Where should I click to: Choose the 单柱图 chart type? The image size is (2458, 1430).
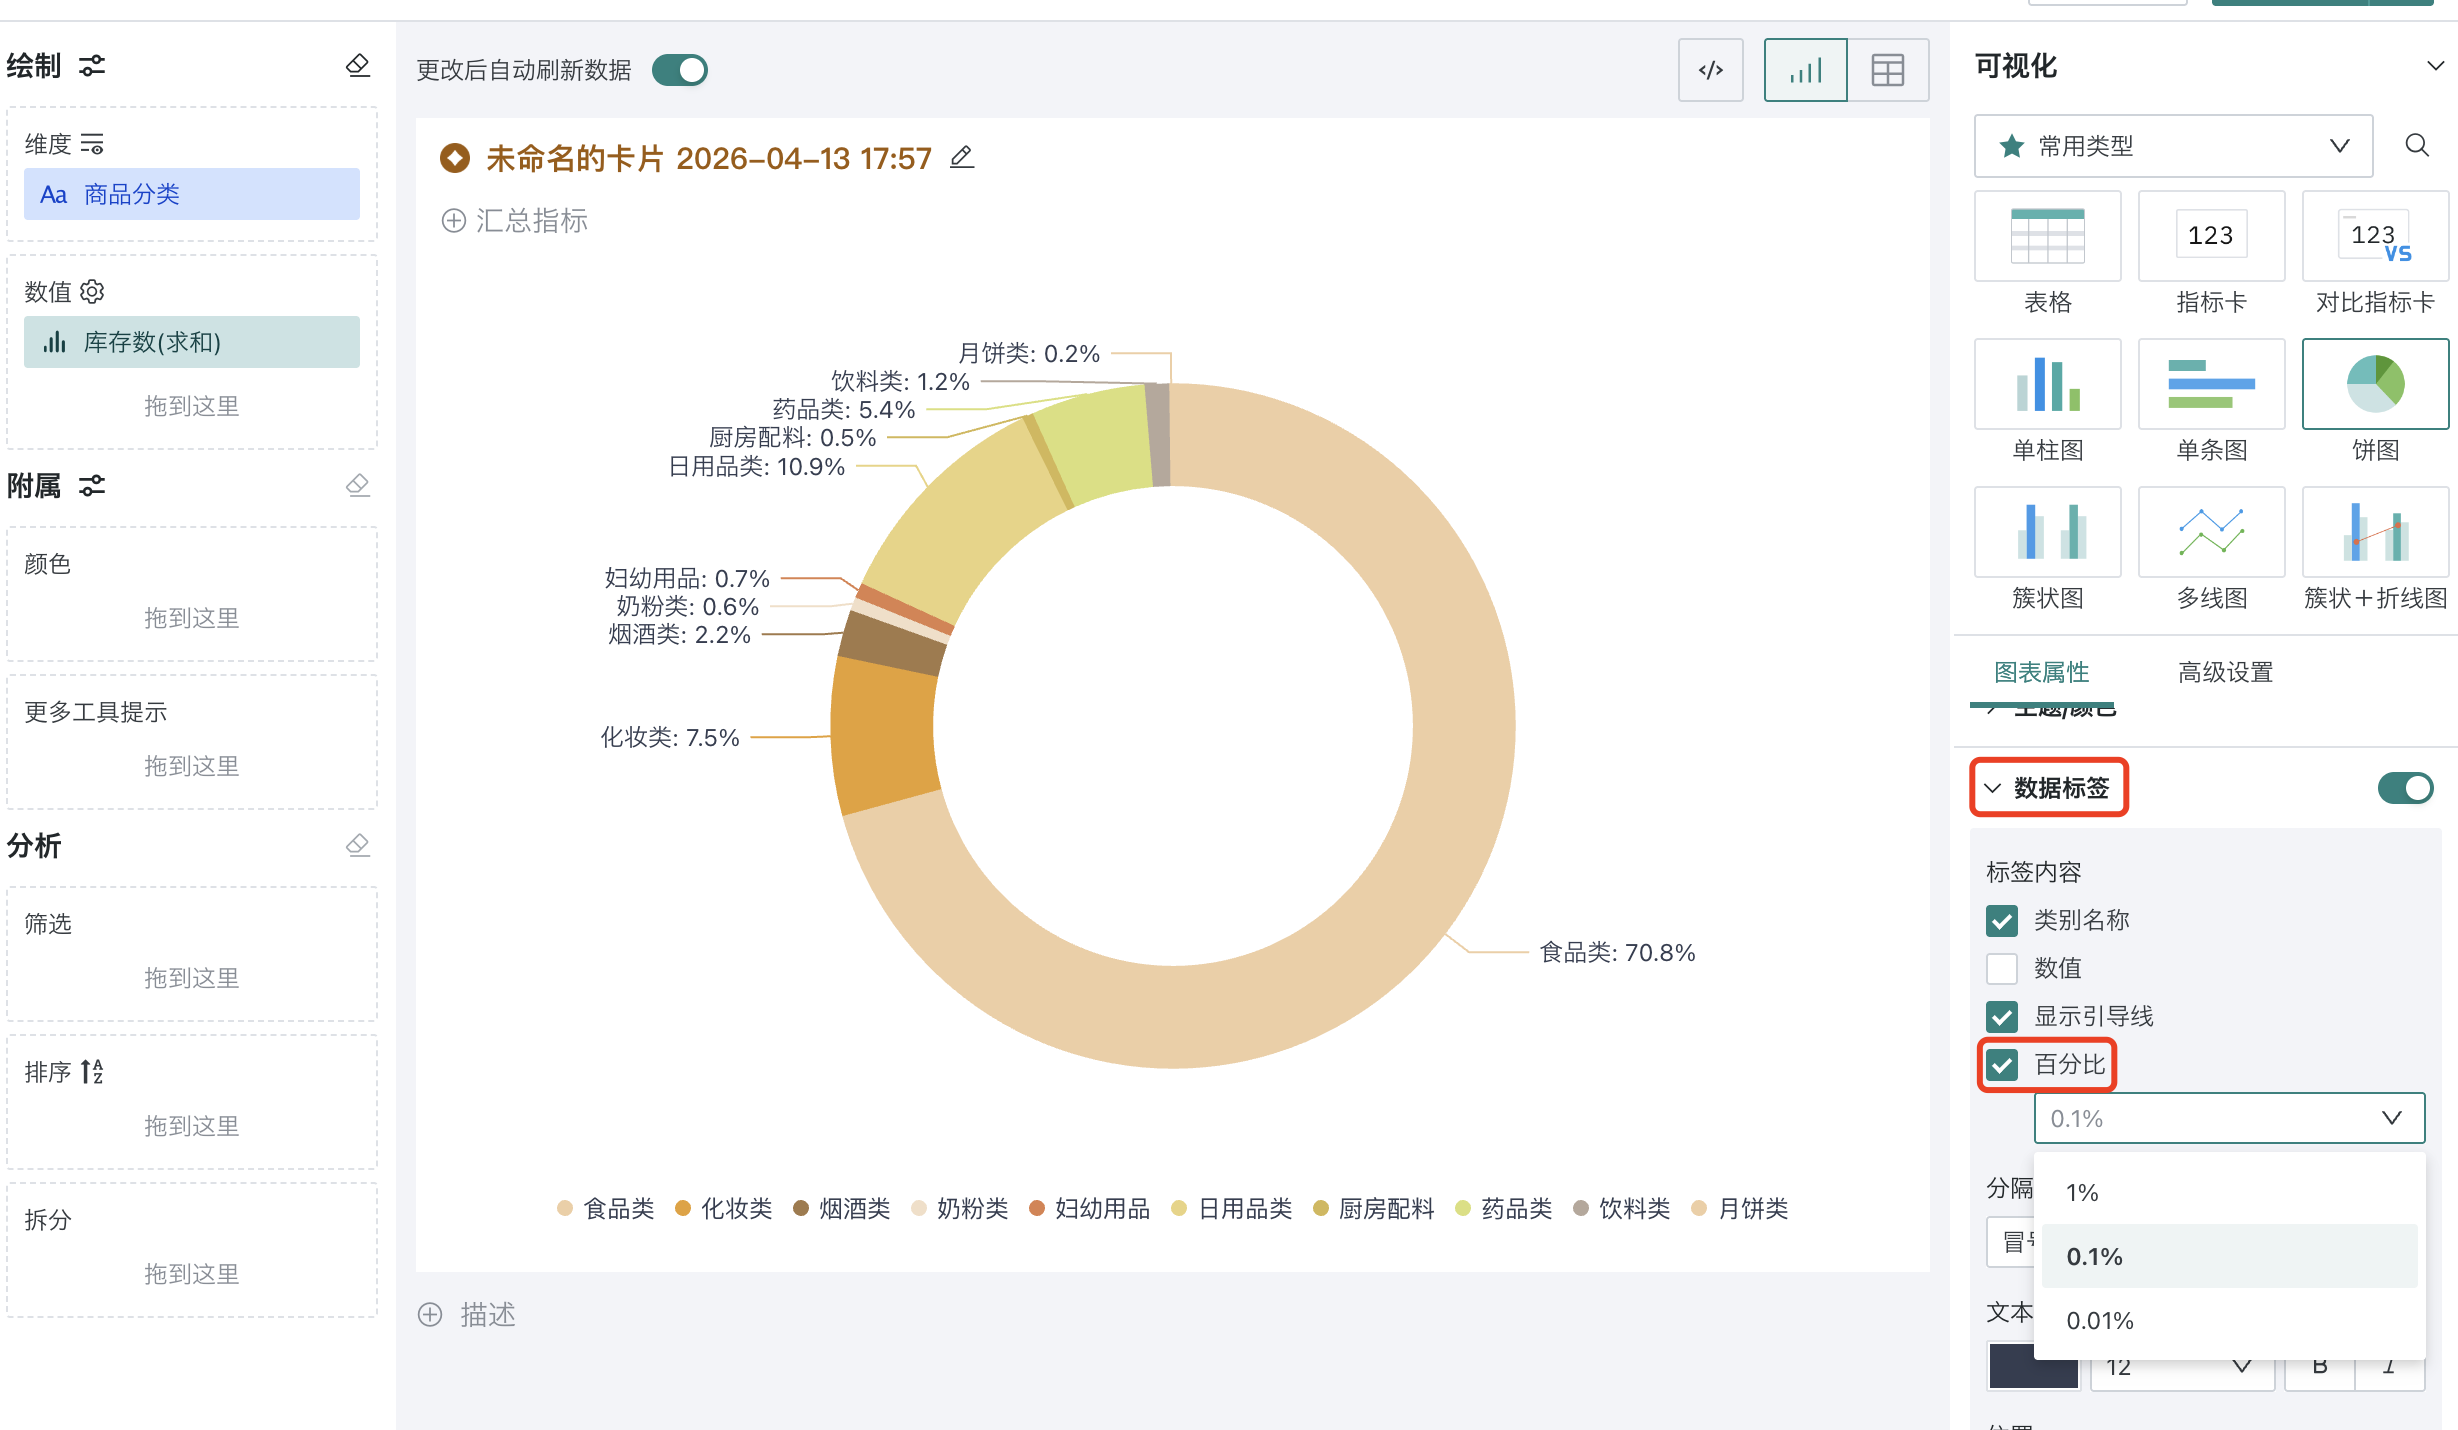2047,400
